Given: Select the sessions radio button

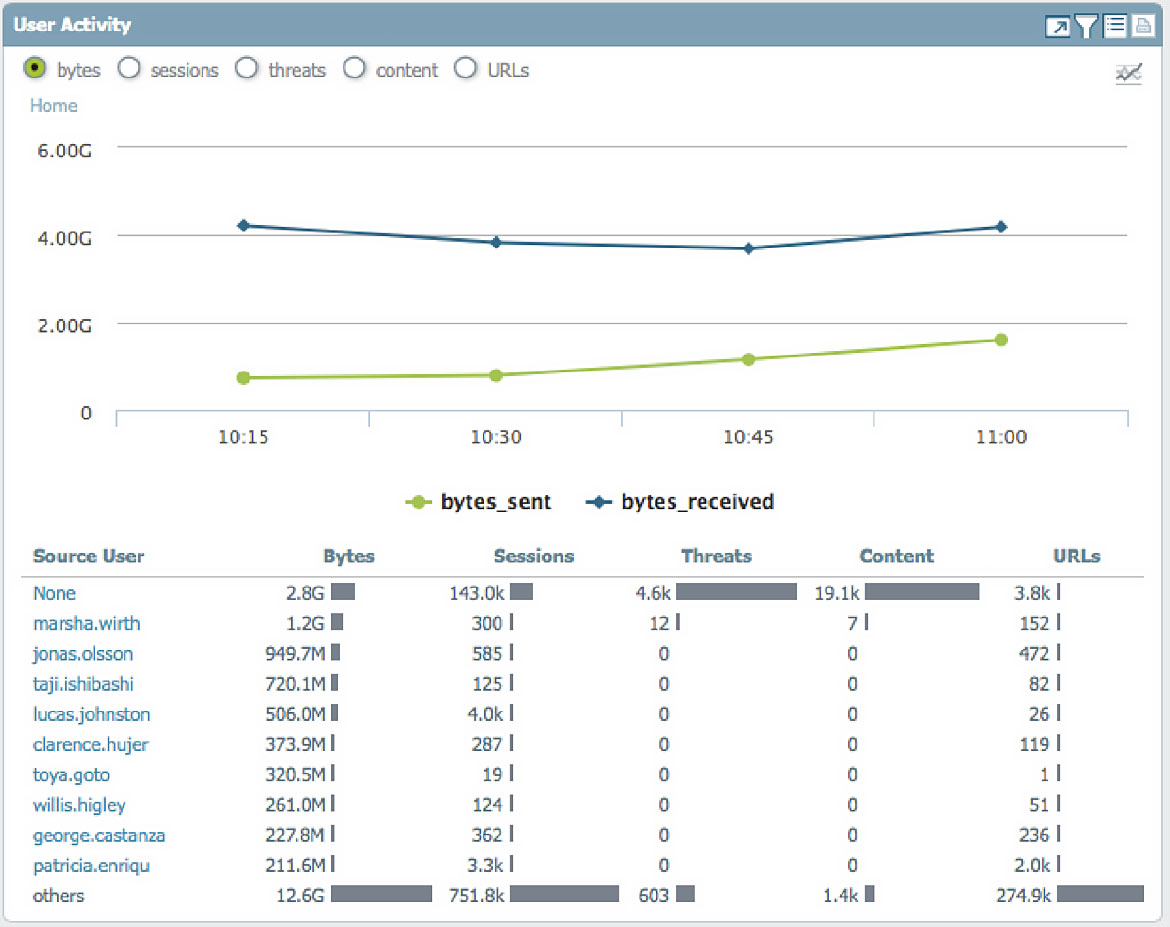Looking at the screenshot, I should tap(129, 69).
